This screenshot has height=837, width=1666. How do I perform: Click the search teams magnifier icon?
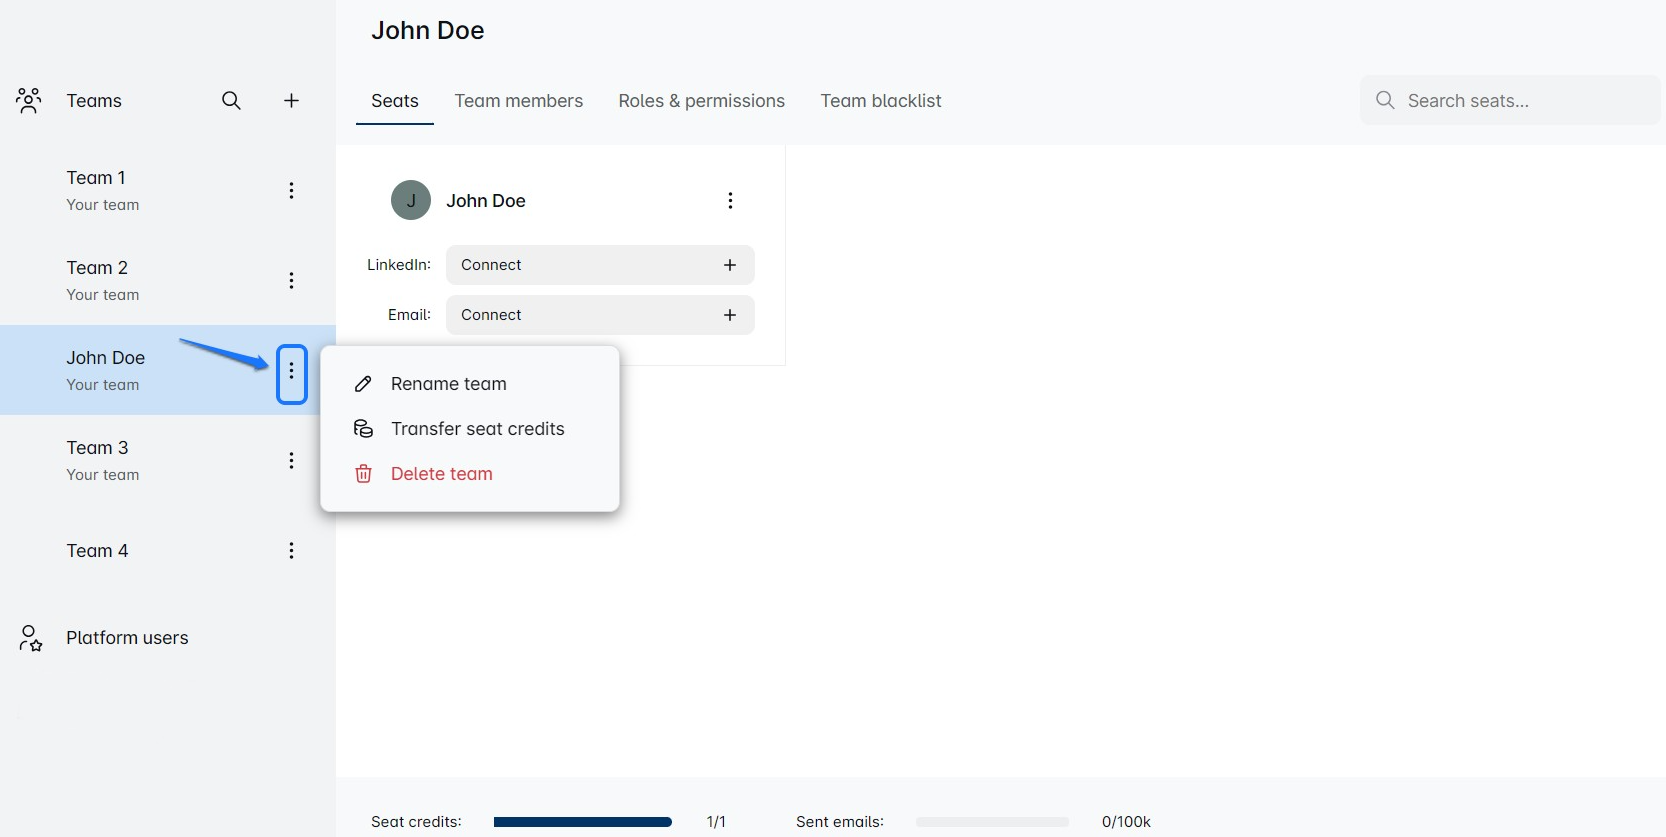tap(231, 101)
